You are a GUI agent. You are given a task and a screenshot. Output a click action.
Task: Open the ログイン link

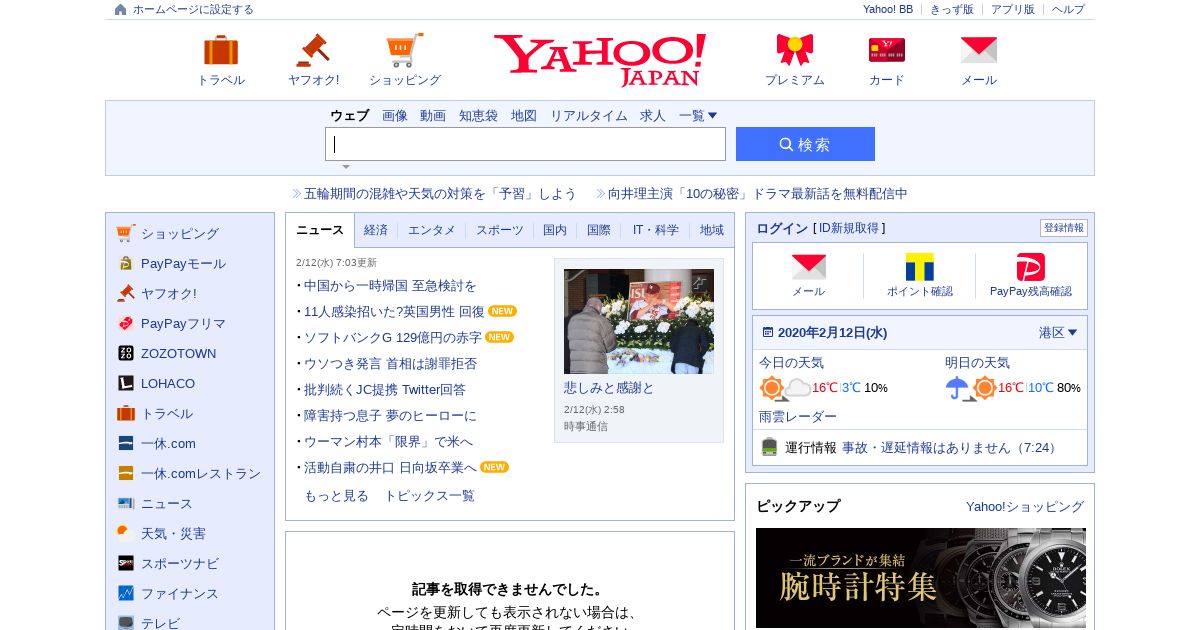click(x=782, y=228)
